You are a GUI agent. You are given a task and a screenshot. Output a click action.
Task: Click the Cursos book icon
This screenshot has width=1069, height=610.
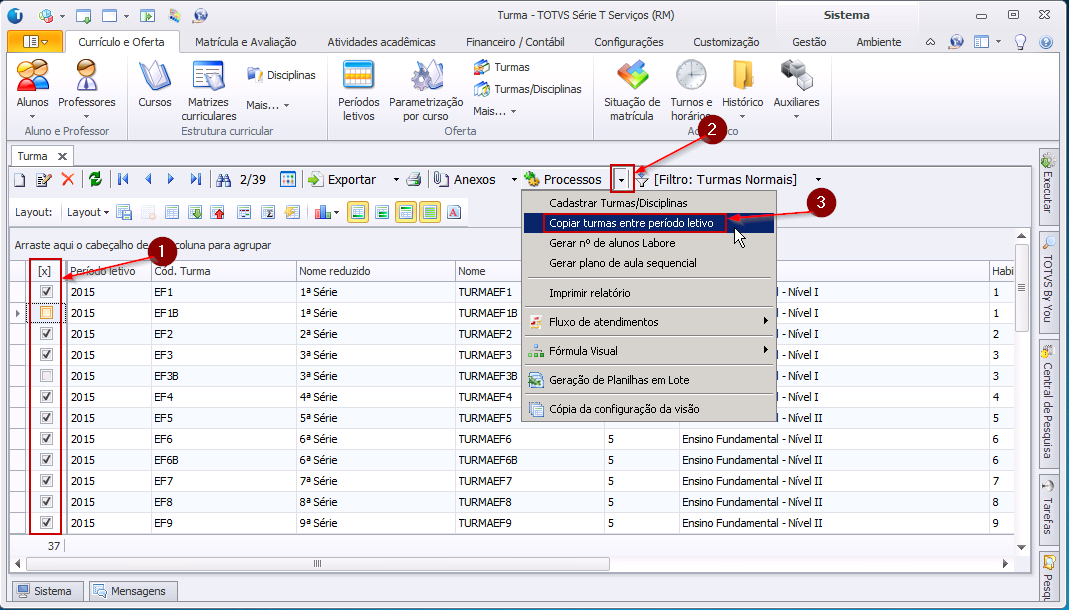(x=155, y=77)
